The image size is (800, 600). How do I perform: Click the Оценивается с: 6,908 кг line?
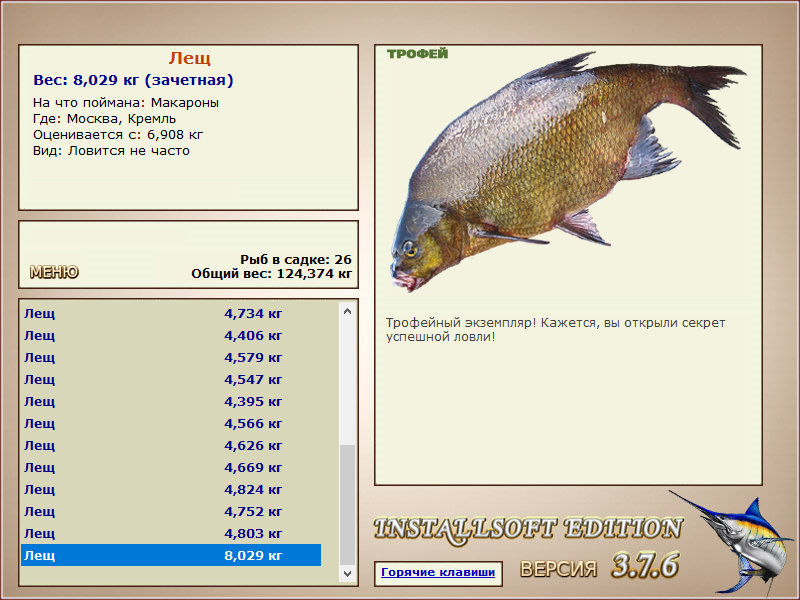pyautogui.click(x=118, y=135)
